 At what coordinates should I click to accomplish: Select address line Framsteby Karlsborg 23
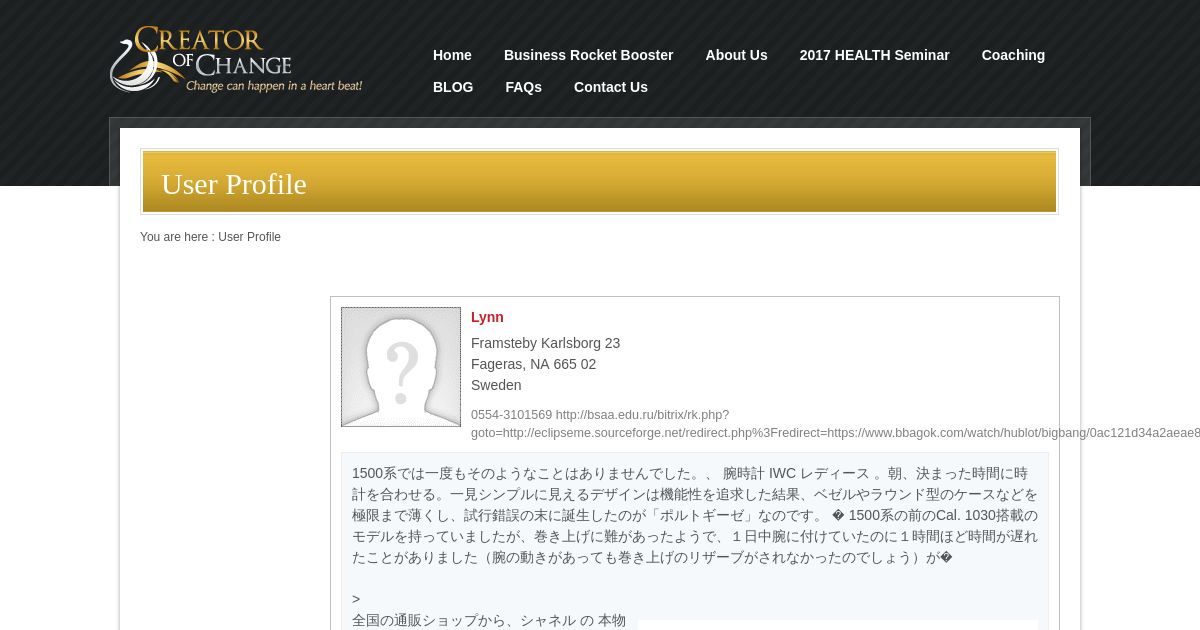pyautogui.click(x=545, y=343)
